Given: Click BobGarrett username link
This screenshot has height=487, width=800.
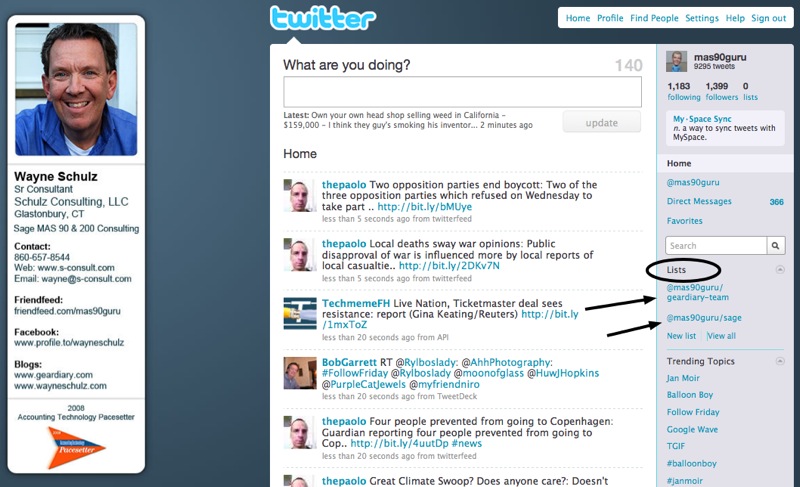Looking at the screenshot, I should click(x=349, y=363).
